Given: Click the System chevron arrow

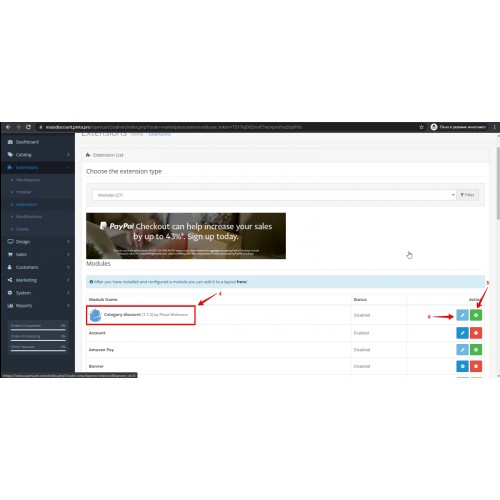Looking at the screenshot, I should click(68, 293).
